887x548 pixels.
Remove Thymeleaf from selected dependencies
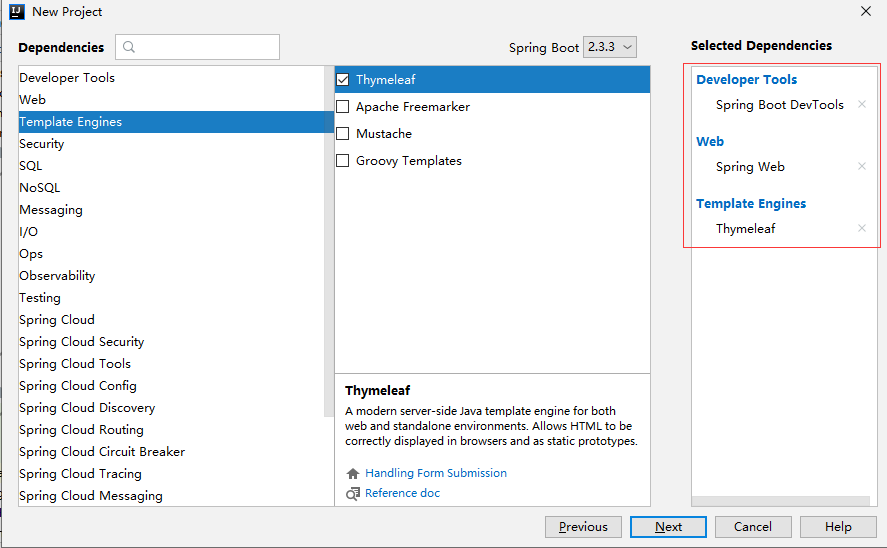tap(862, 228)
